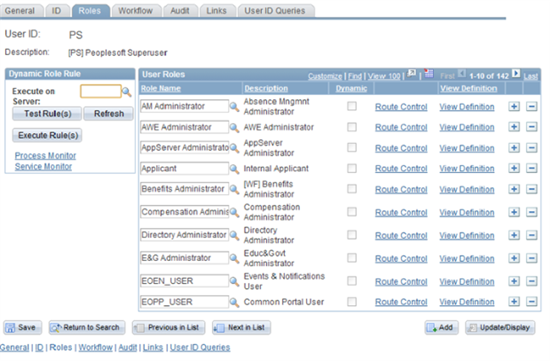Viewport: 550px width, 361px height.
Task: Click the Add button
Action: click(x=441, y=328)
